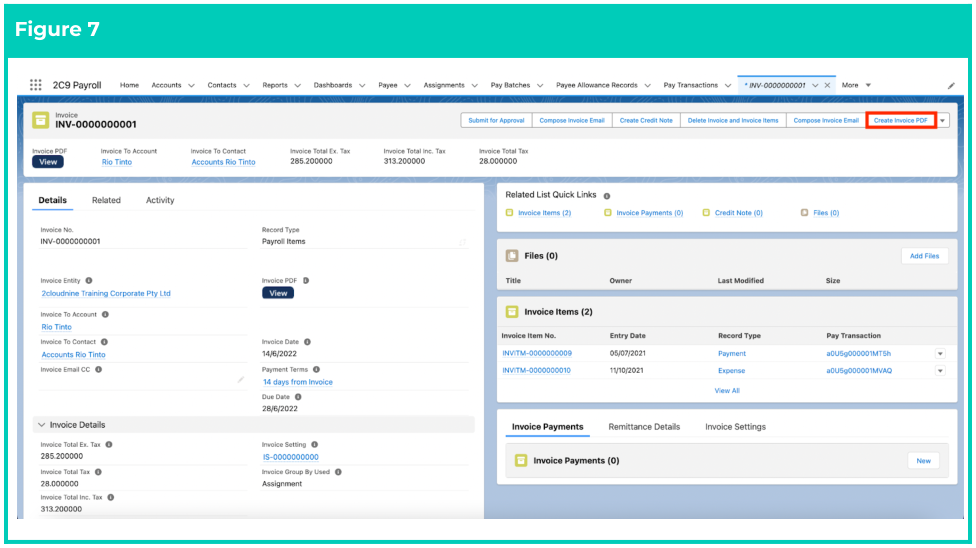Click the Invoice Items panel icon

point(512,312)
